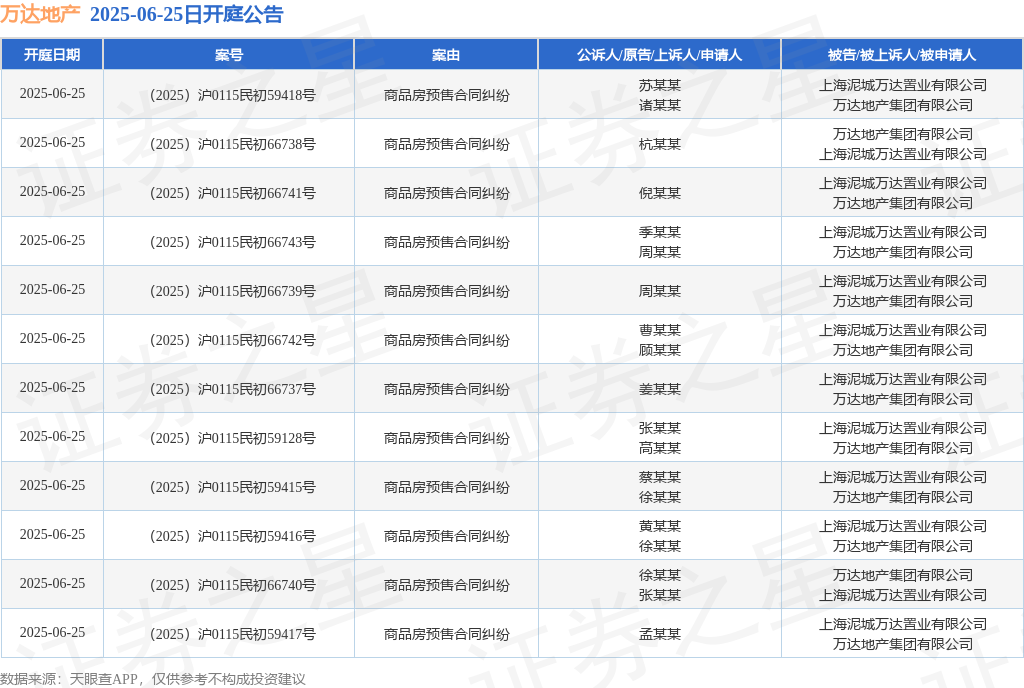1024x688 pixels.
Task: Click plaintiff 曹某某
Action: coord(660,330)
